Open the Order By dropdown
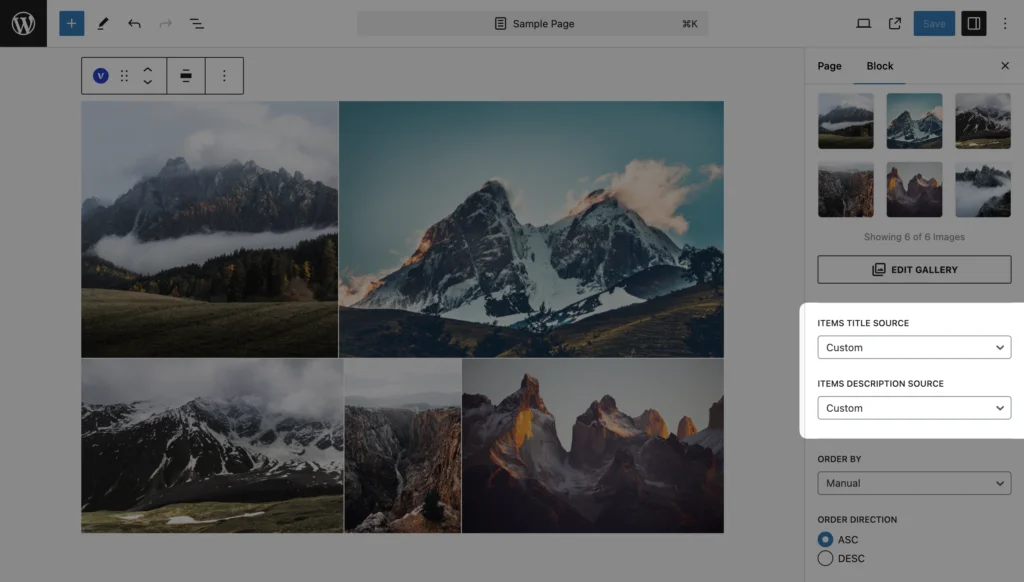This screenshot has height=582, width=1024. point(914,483)
